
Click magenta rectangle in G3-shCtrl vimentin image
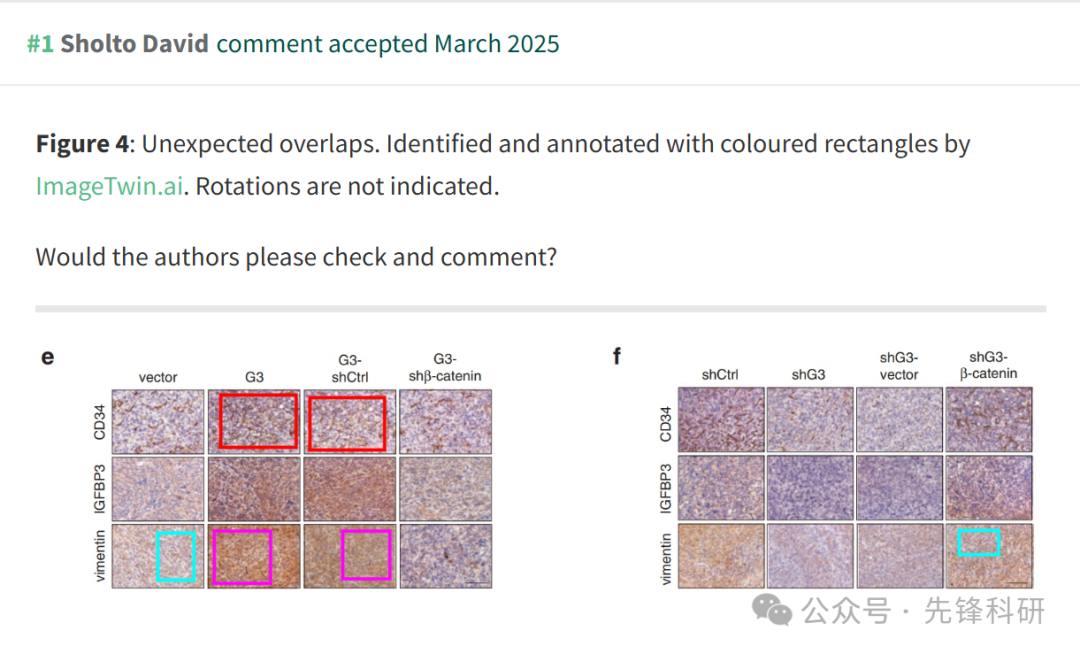366,554
